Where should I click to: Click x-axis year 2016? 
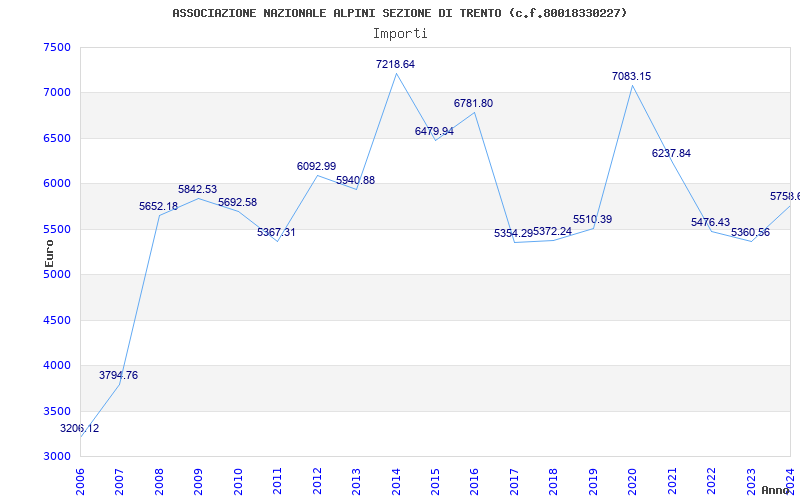click(x=474, y=482)
